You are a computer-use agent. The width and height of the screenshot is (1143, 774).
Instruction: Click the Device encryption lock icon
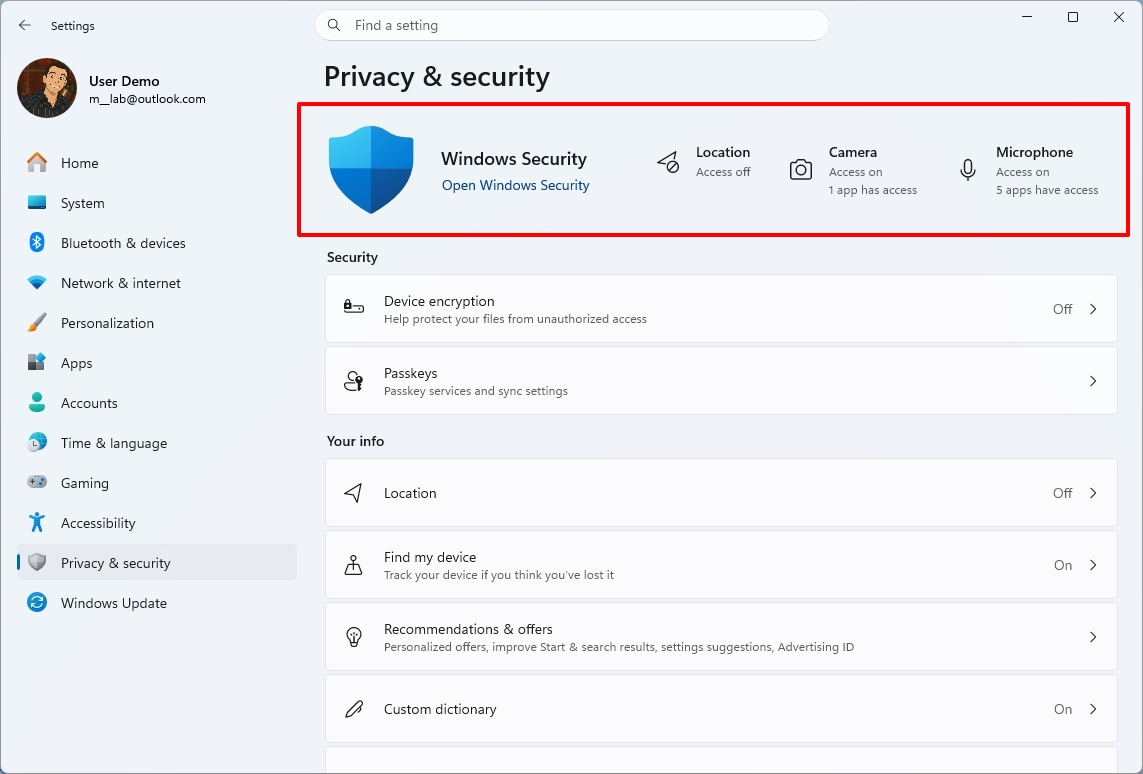point(354,307)
